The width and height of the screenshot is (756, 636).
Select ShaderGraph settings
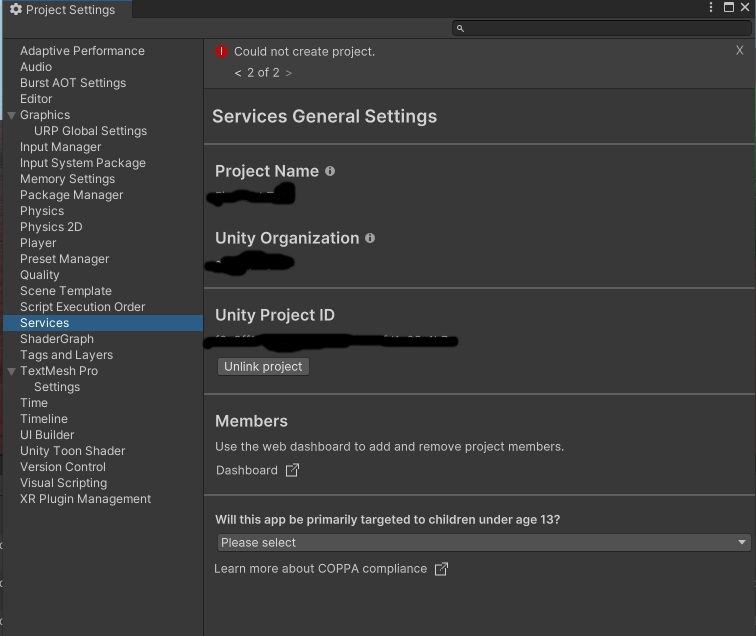coord(57,339)
